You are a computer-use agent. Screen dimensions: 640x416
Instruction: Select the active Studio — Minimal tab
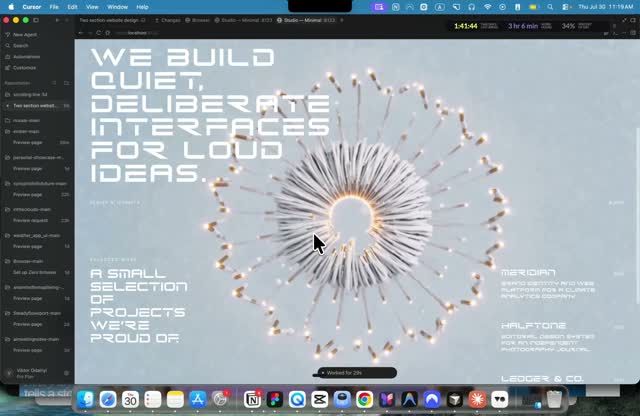[306, 20]
